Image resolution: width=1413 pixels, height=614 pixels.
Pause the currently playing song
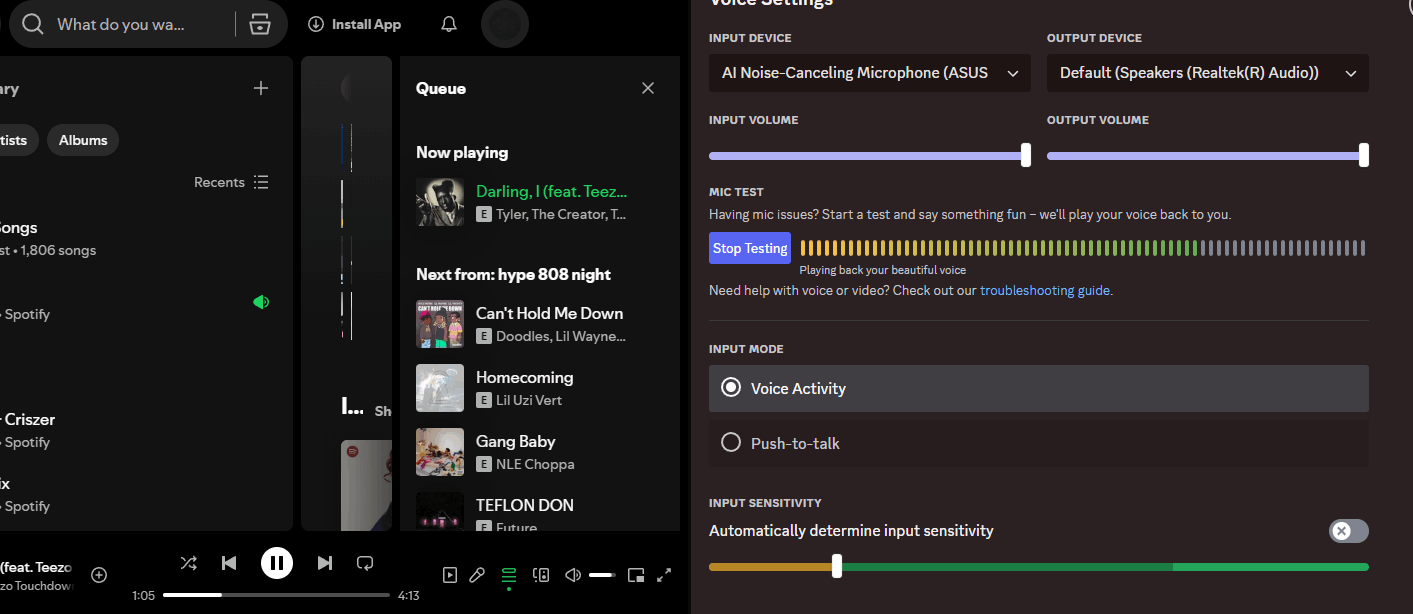(277, 563)
